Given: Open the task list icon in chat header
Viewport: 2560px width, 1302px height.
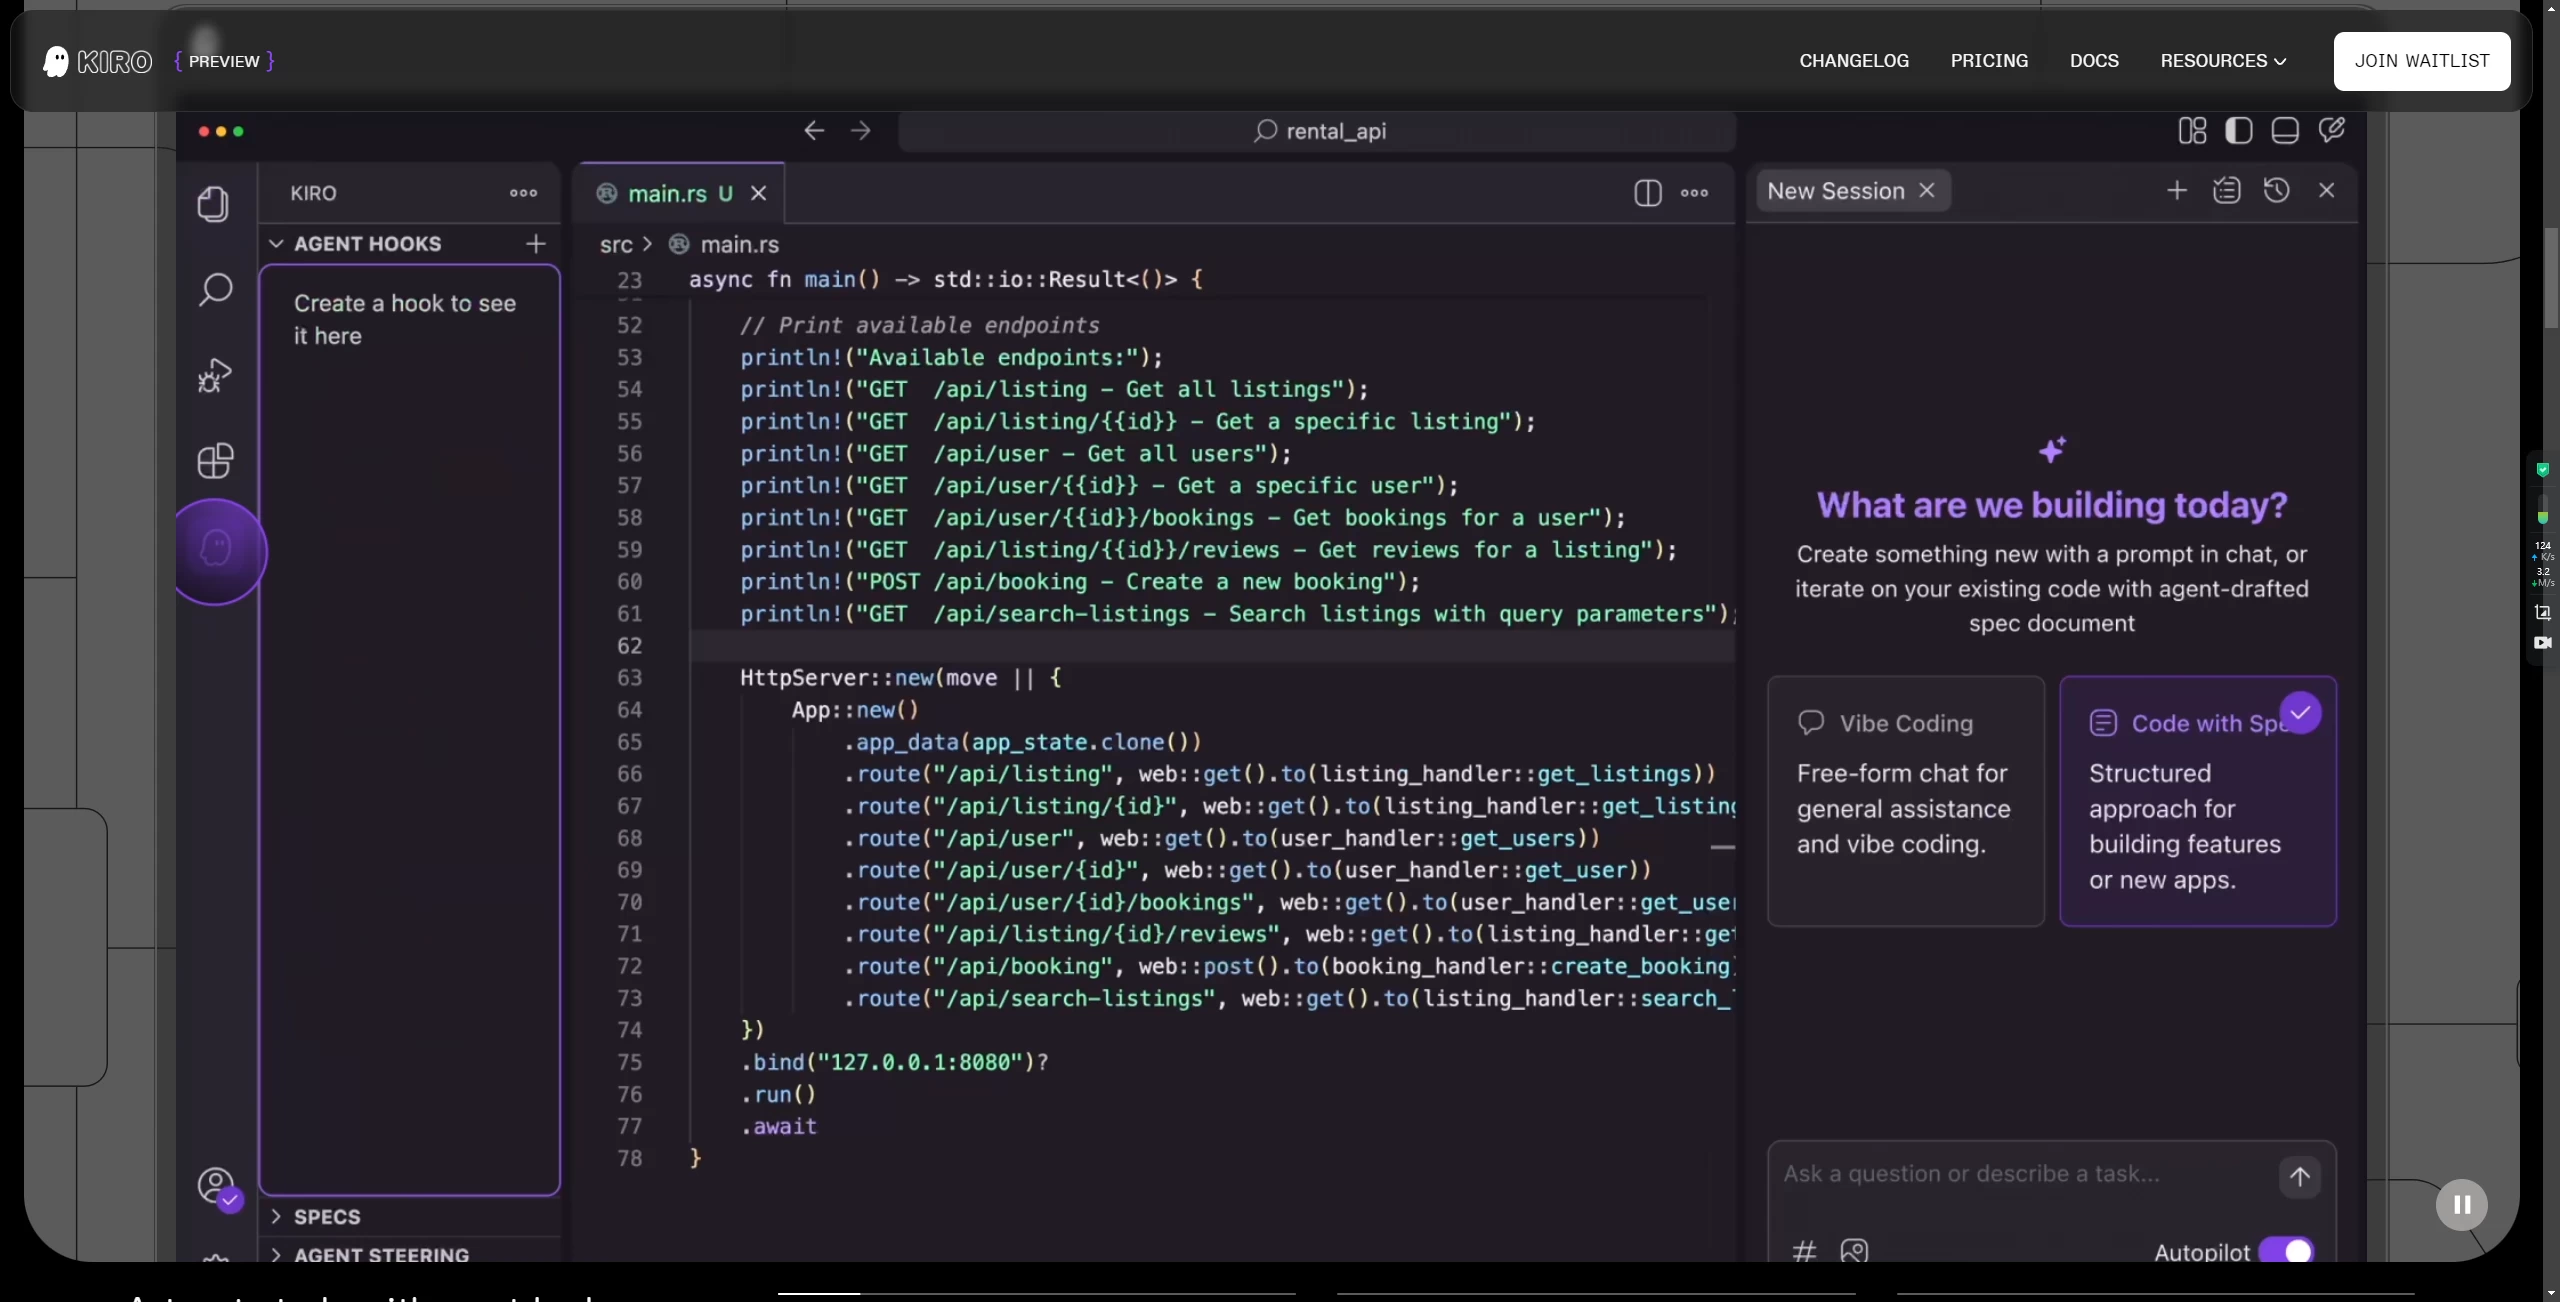Looking at the screenshot, I should click(2226, 190).
